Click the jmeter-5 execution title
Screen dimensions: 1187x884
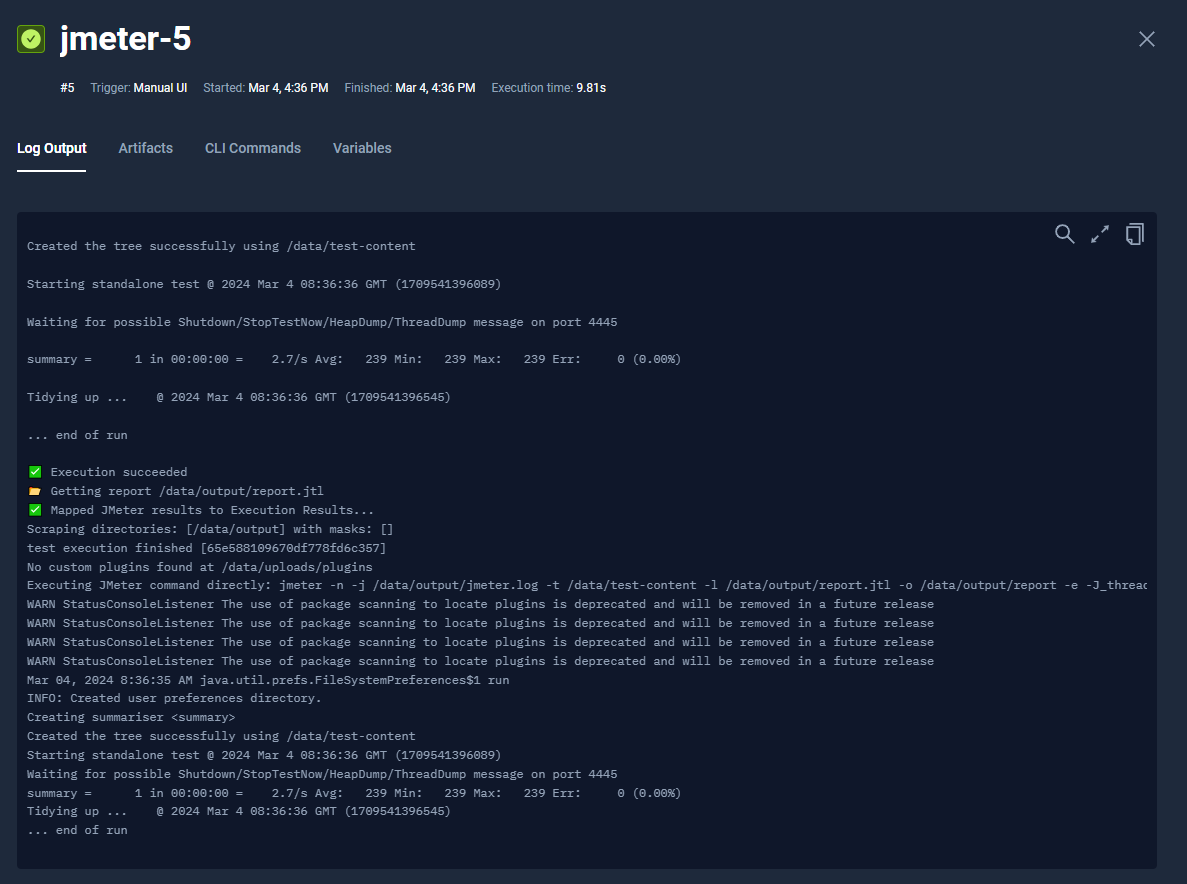coord(125,39)
